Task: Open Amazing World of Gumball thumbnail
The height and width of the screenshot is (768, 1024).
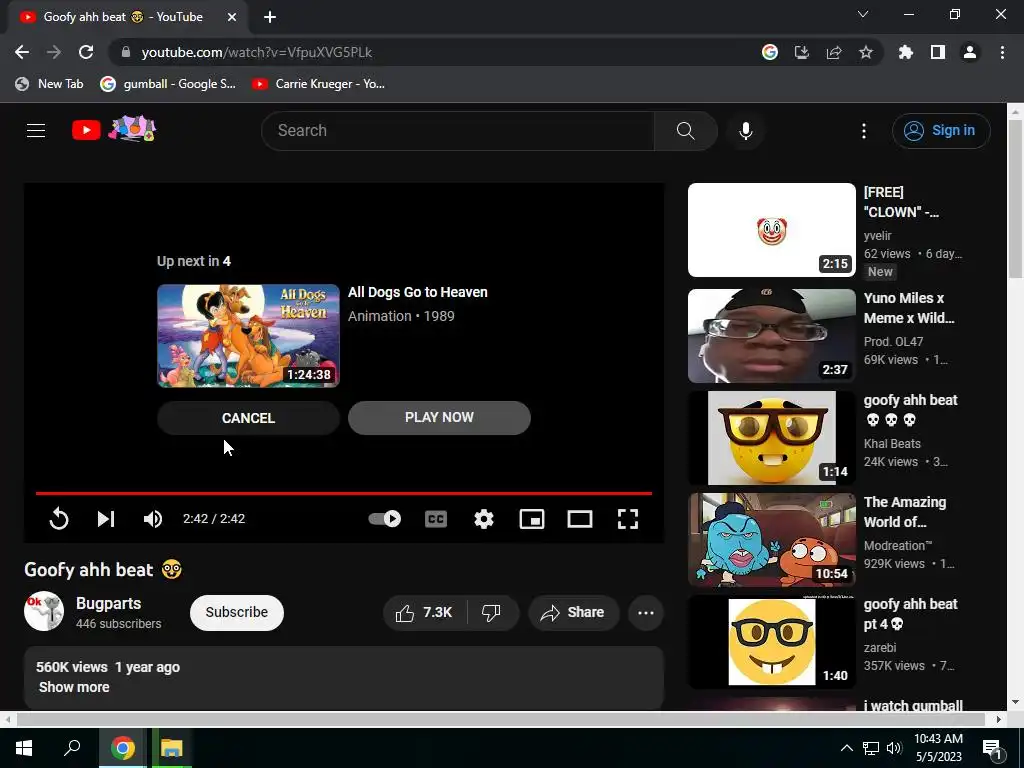Action: (x=771, y=539)
